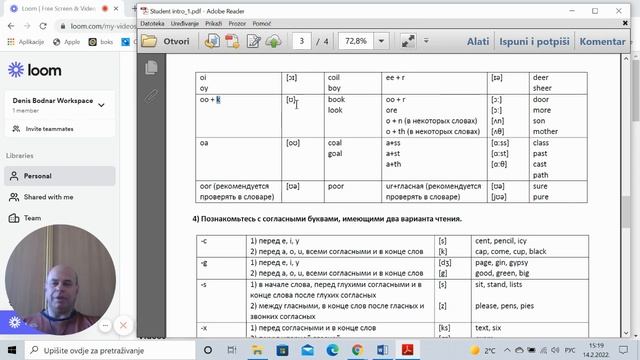Click the word "mother" in the table

pos(545,131)
